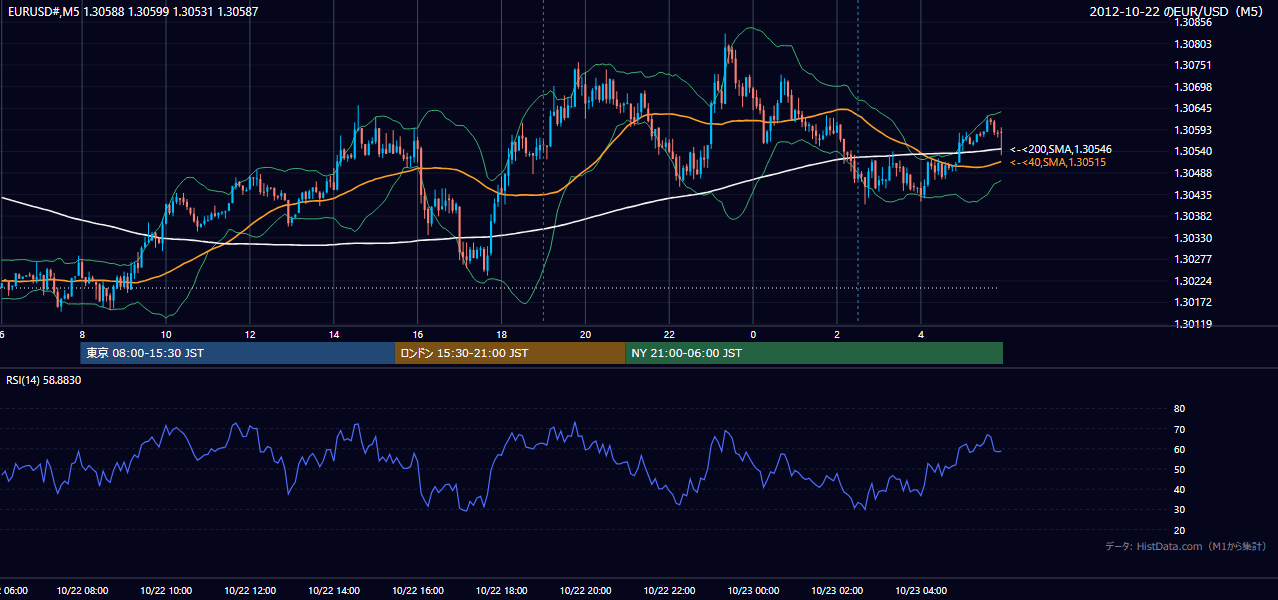
Task: Click RSI scale value 30
Action: [1179, 510]
